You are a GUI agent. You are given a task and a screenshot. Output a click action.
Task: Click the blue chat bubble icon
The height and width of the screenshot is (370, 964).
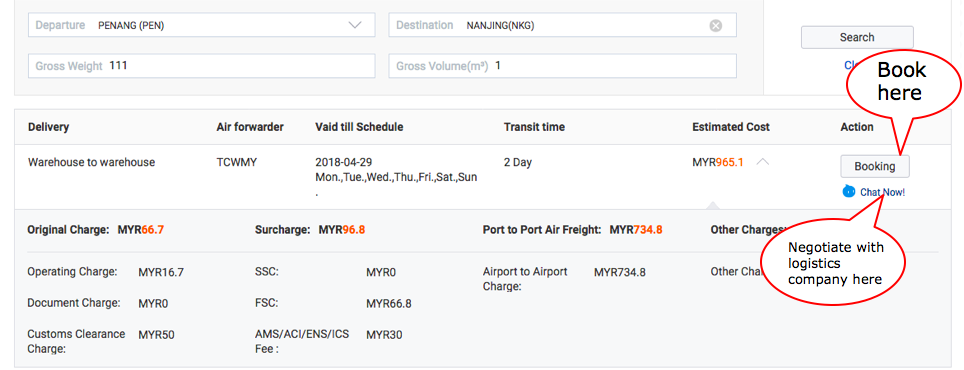point(849,192)
